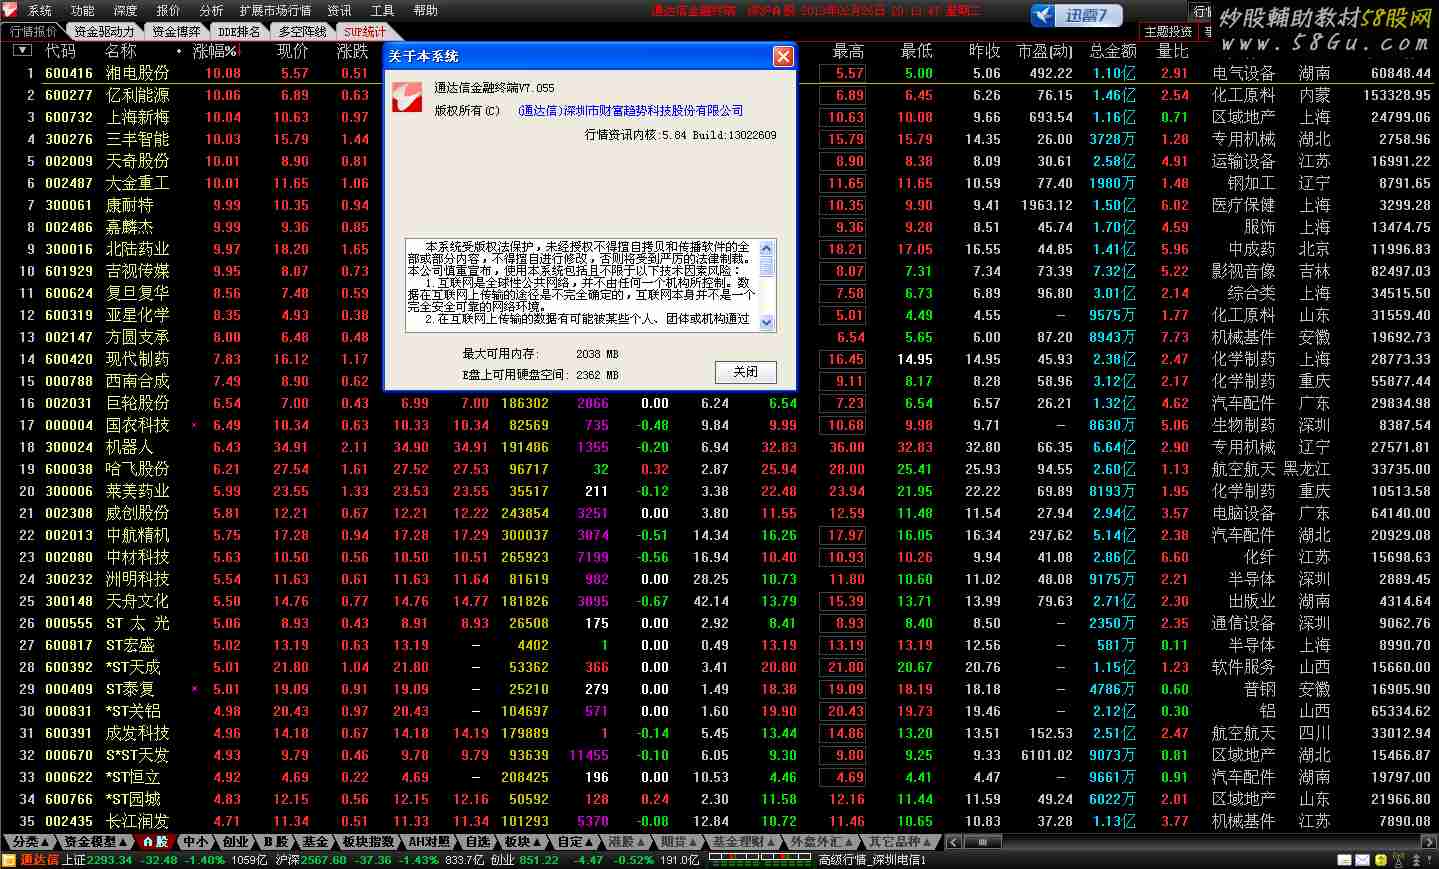
Task: Sort by the 市盈(动) column header
Action: [x=1045, y=50]
